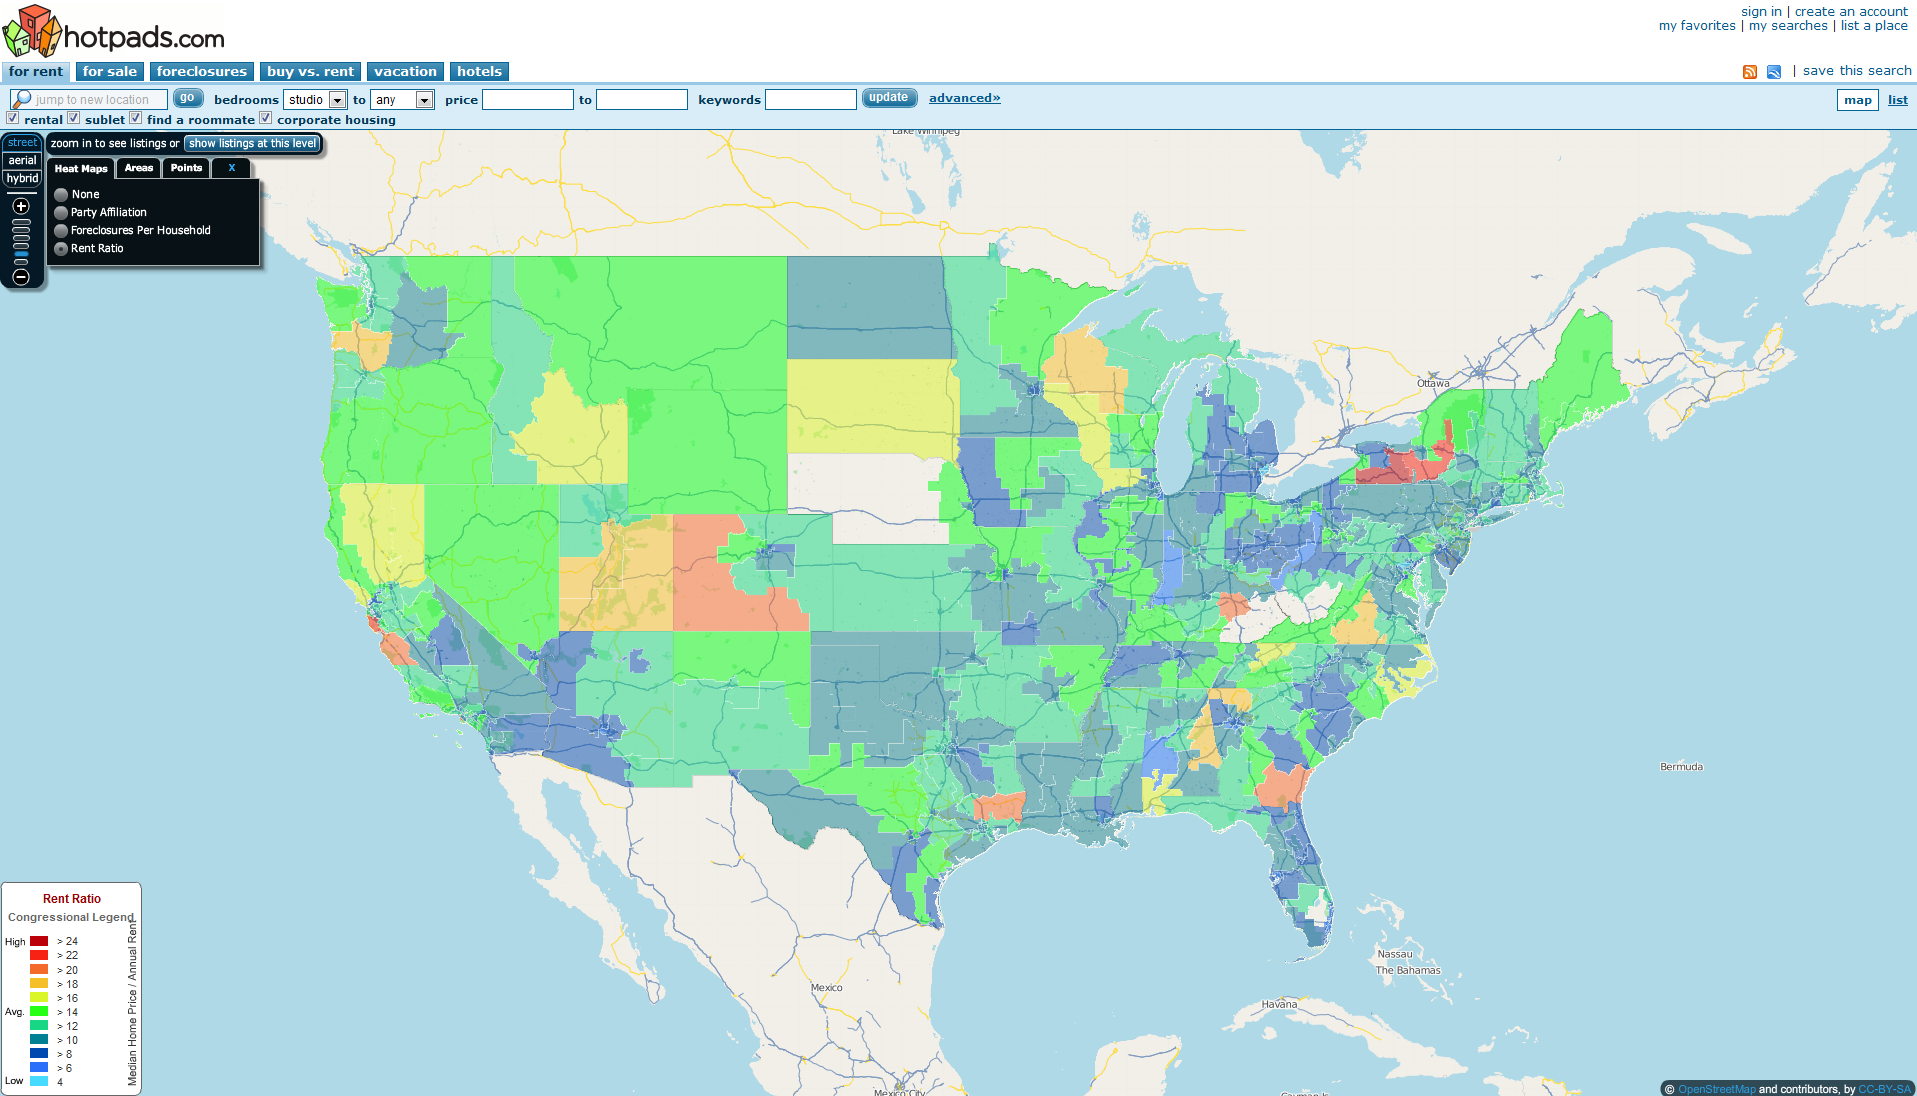The image size is (1917, 1096).
Task: Open the Areas tab in map panel
Action: tap(139, 168)
